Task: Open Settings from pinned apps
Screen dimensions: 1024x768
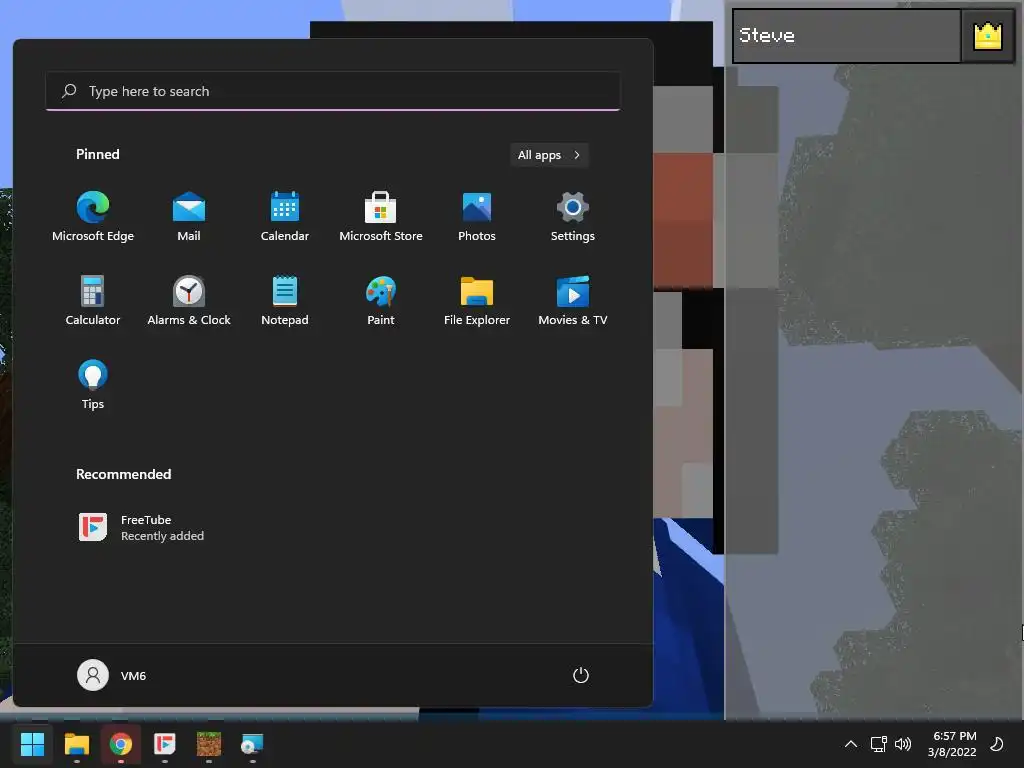Action: [x=573, y=217]
